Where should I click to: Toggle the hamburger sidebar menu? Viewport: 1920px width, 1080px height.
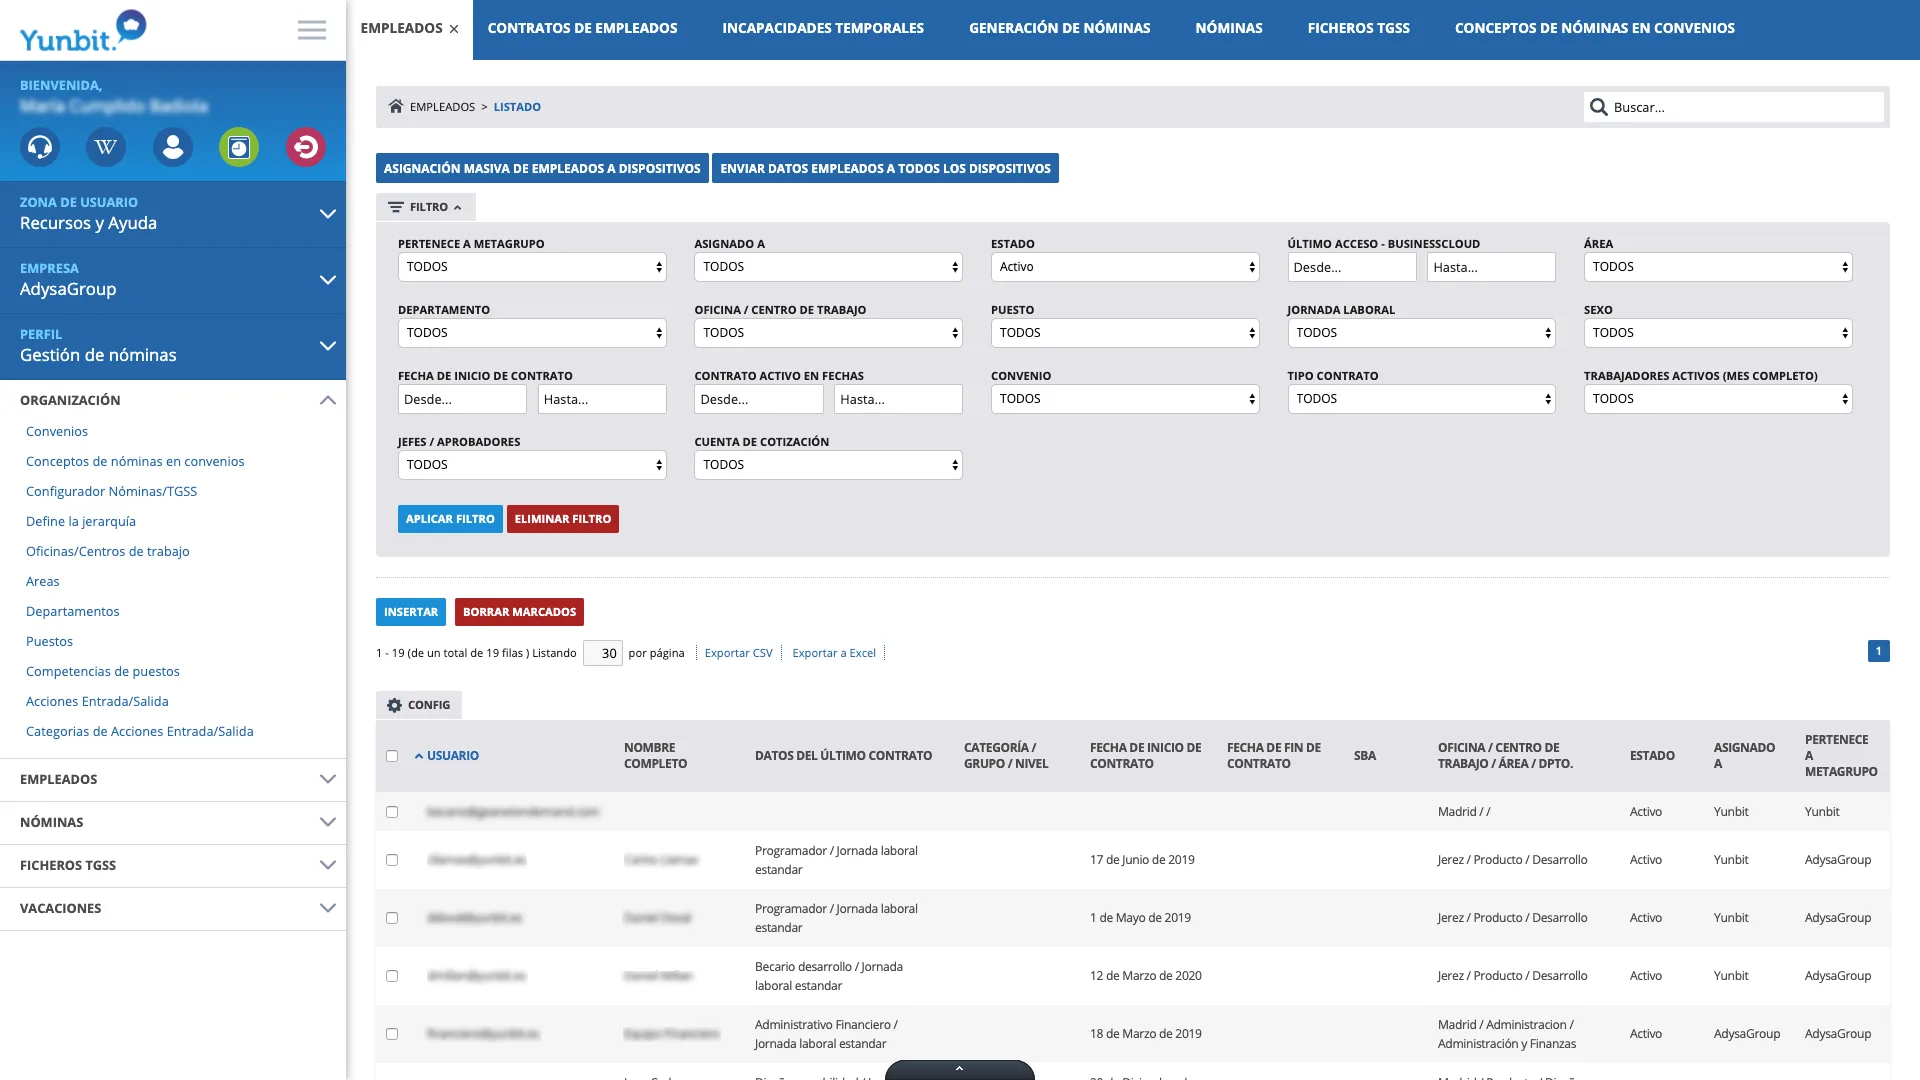pyautogui.click(x=312, y=30)
